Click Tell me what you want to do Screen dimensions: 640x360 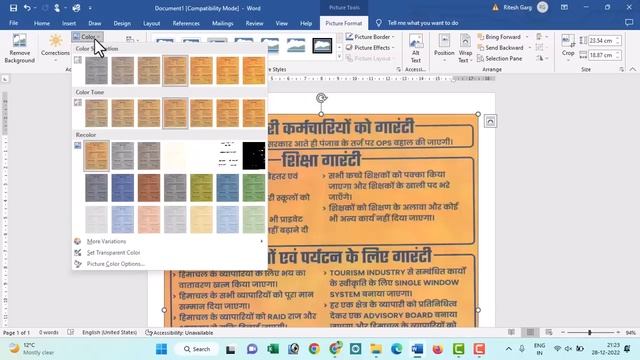[423, 23]
